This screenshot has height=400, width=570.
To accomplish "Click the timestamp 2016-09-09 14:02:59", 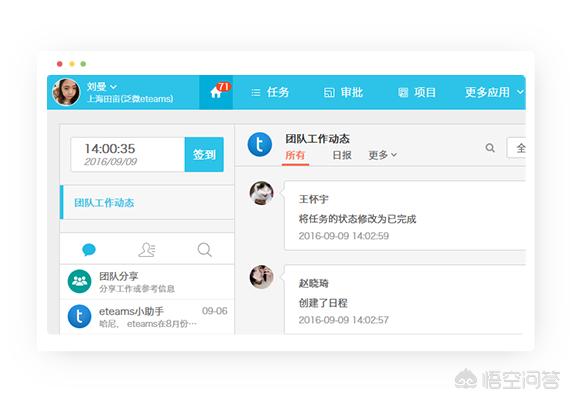I will point(344,236).
